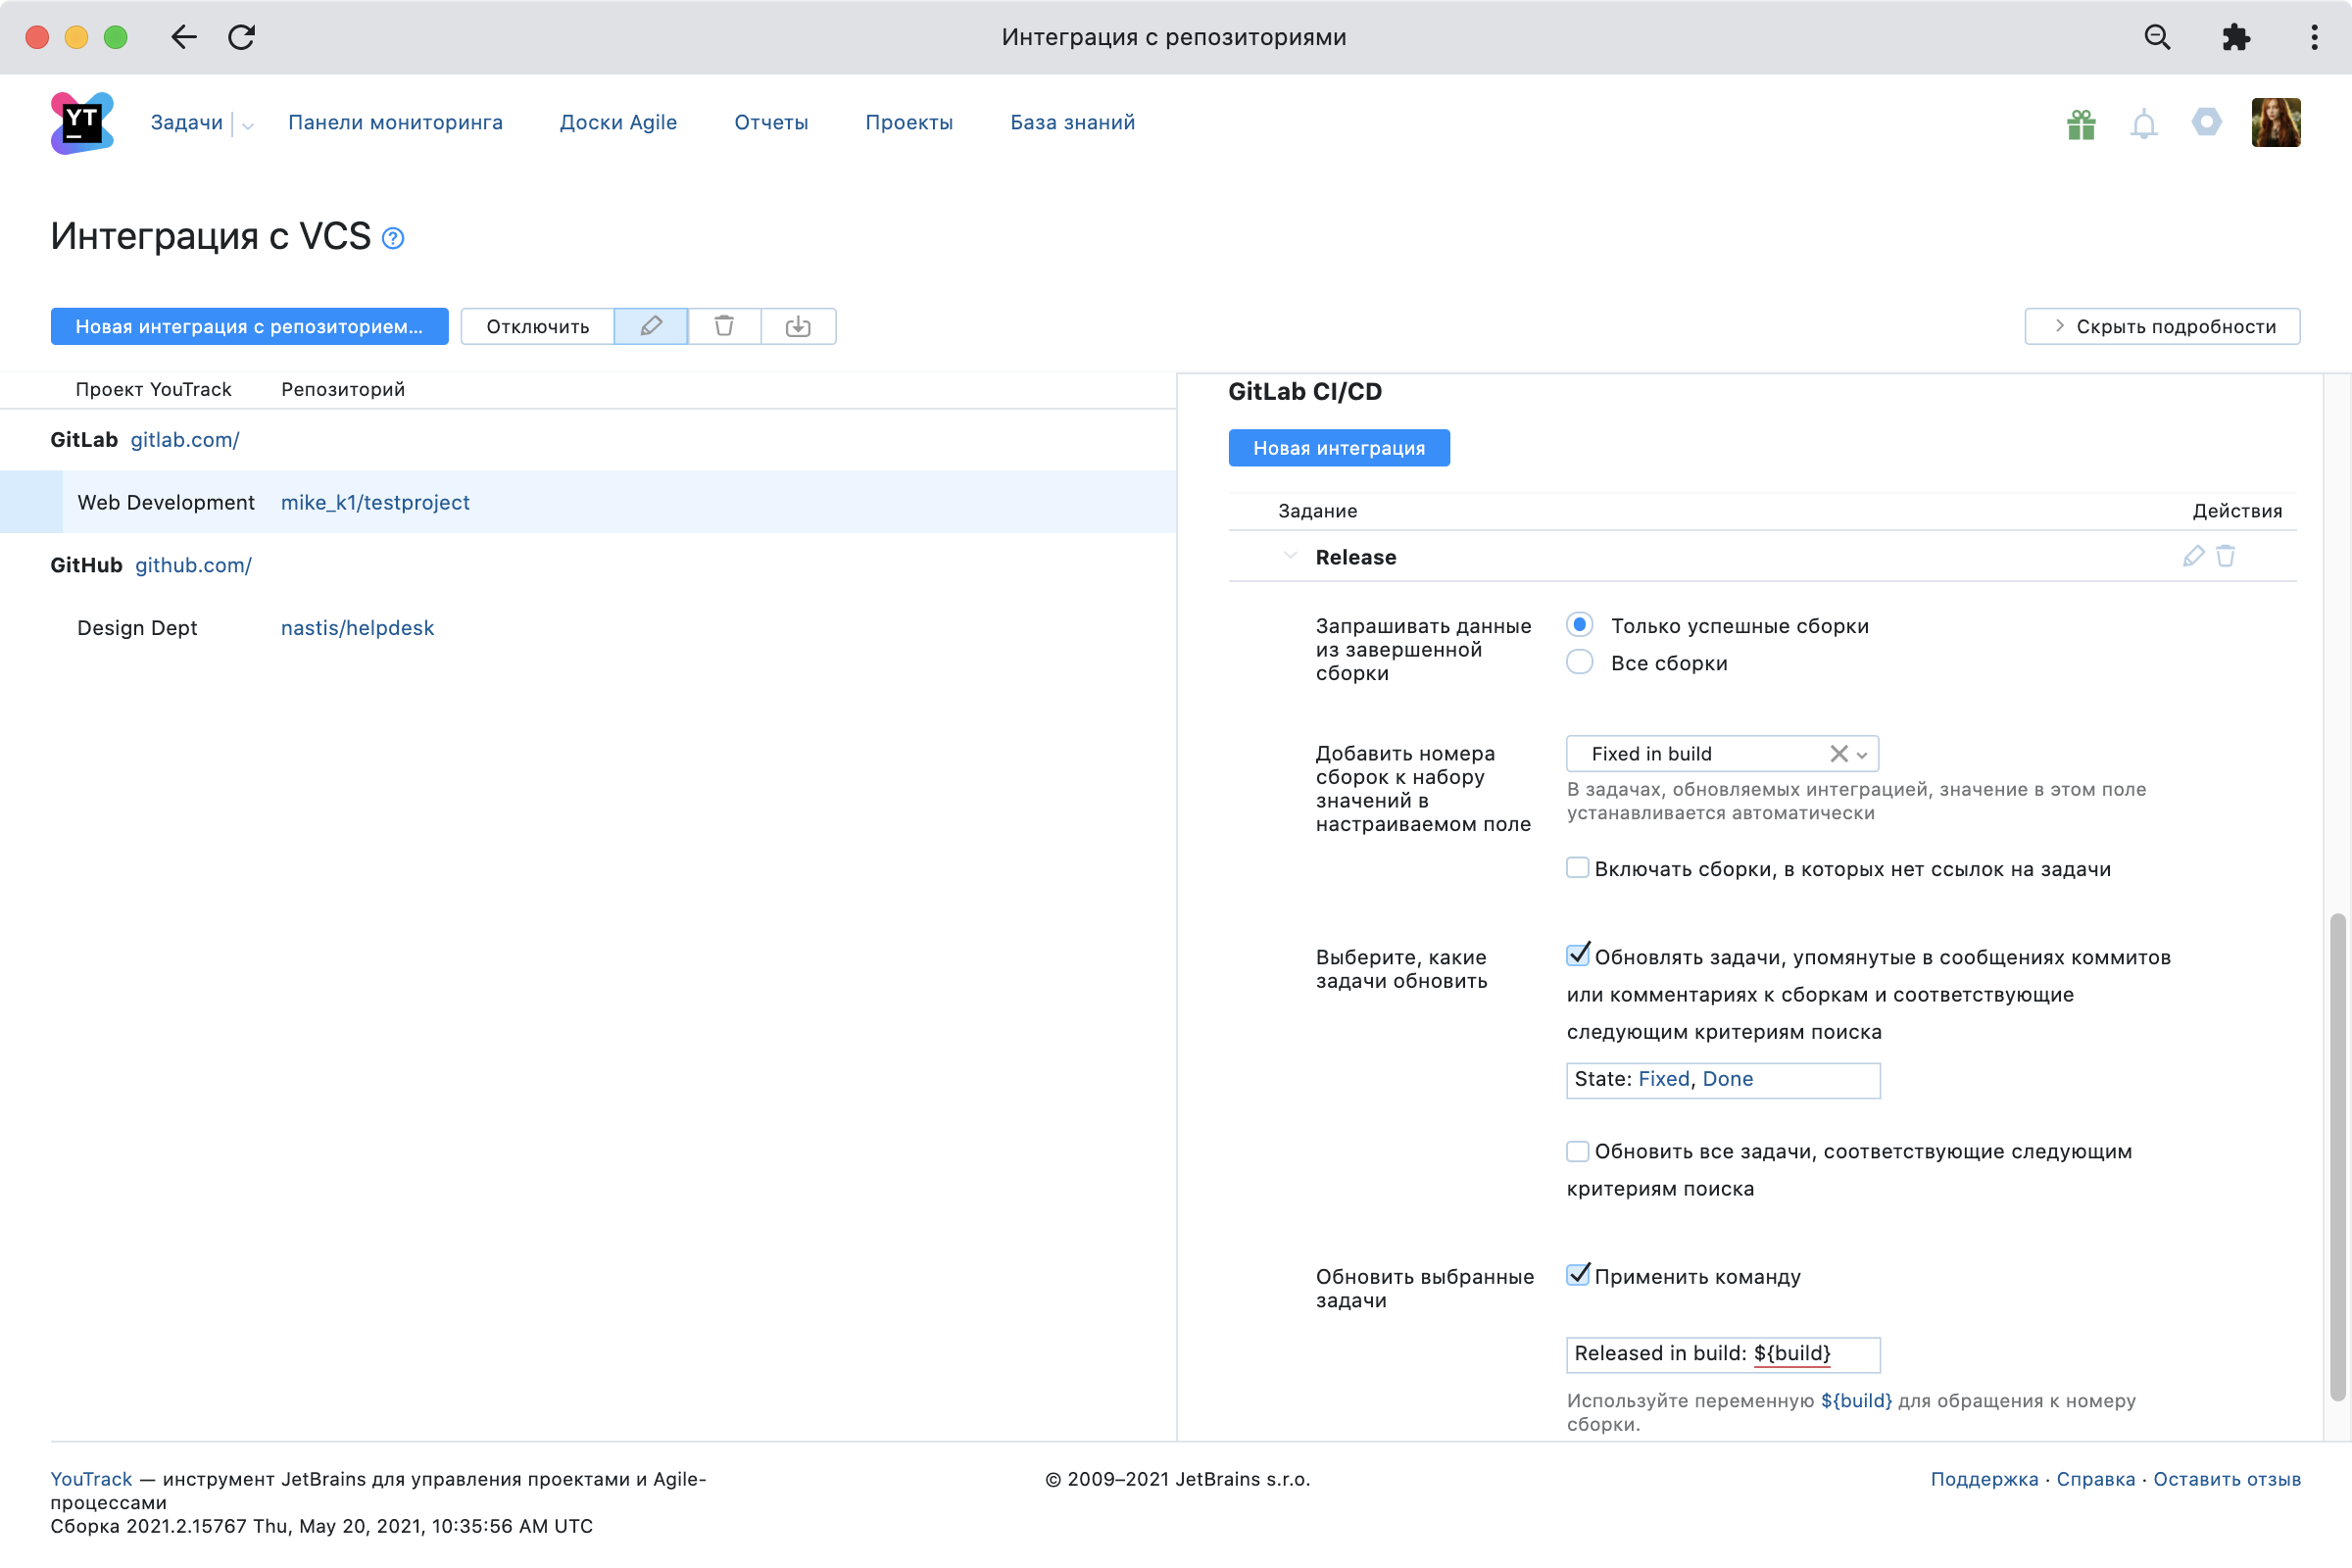Click the details panel vertical scrollbar
The width and height of the screenshot is (2352, 1568).
[x=2336, y=1156]
